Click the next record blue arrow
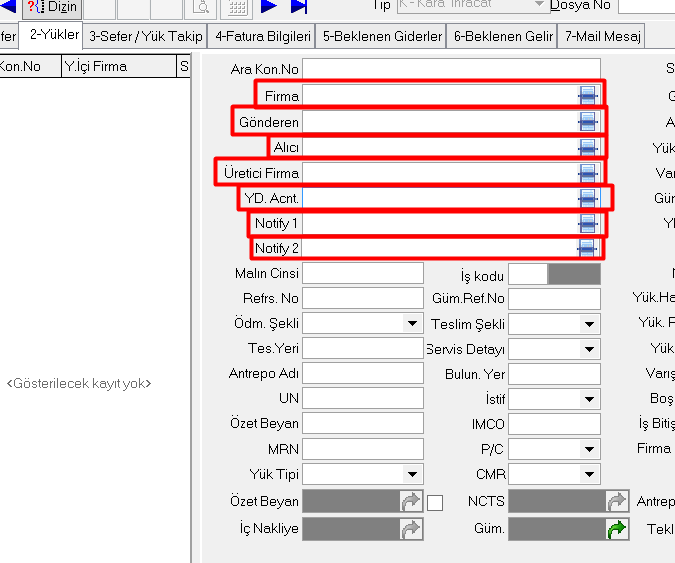 tap(269, 6)
